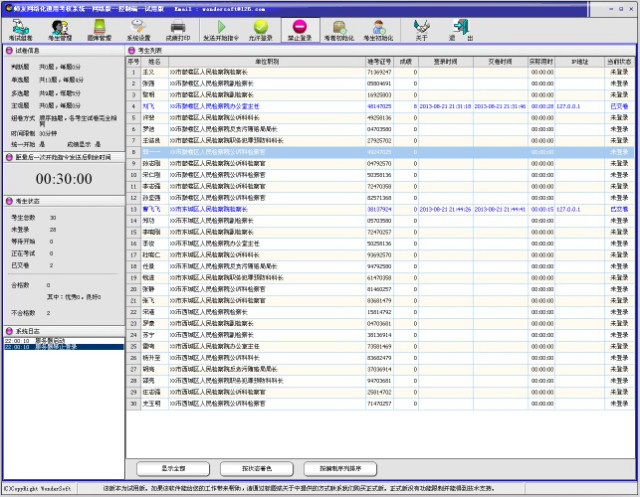Image resolution: width=640 pixels, height=497 pixels.
Task: Click 考生状态 panel header icon
Action: point(9,201)
